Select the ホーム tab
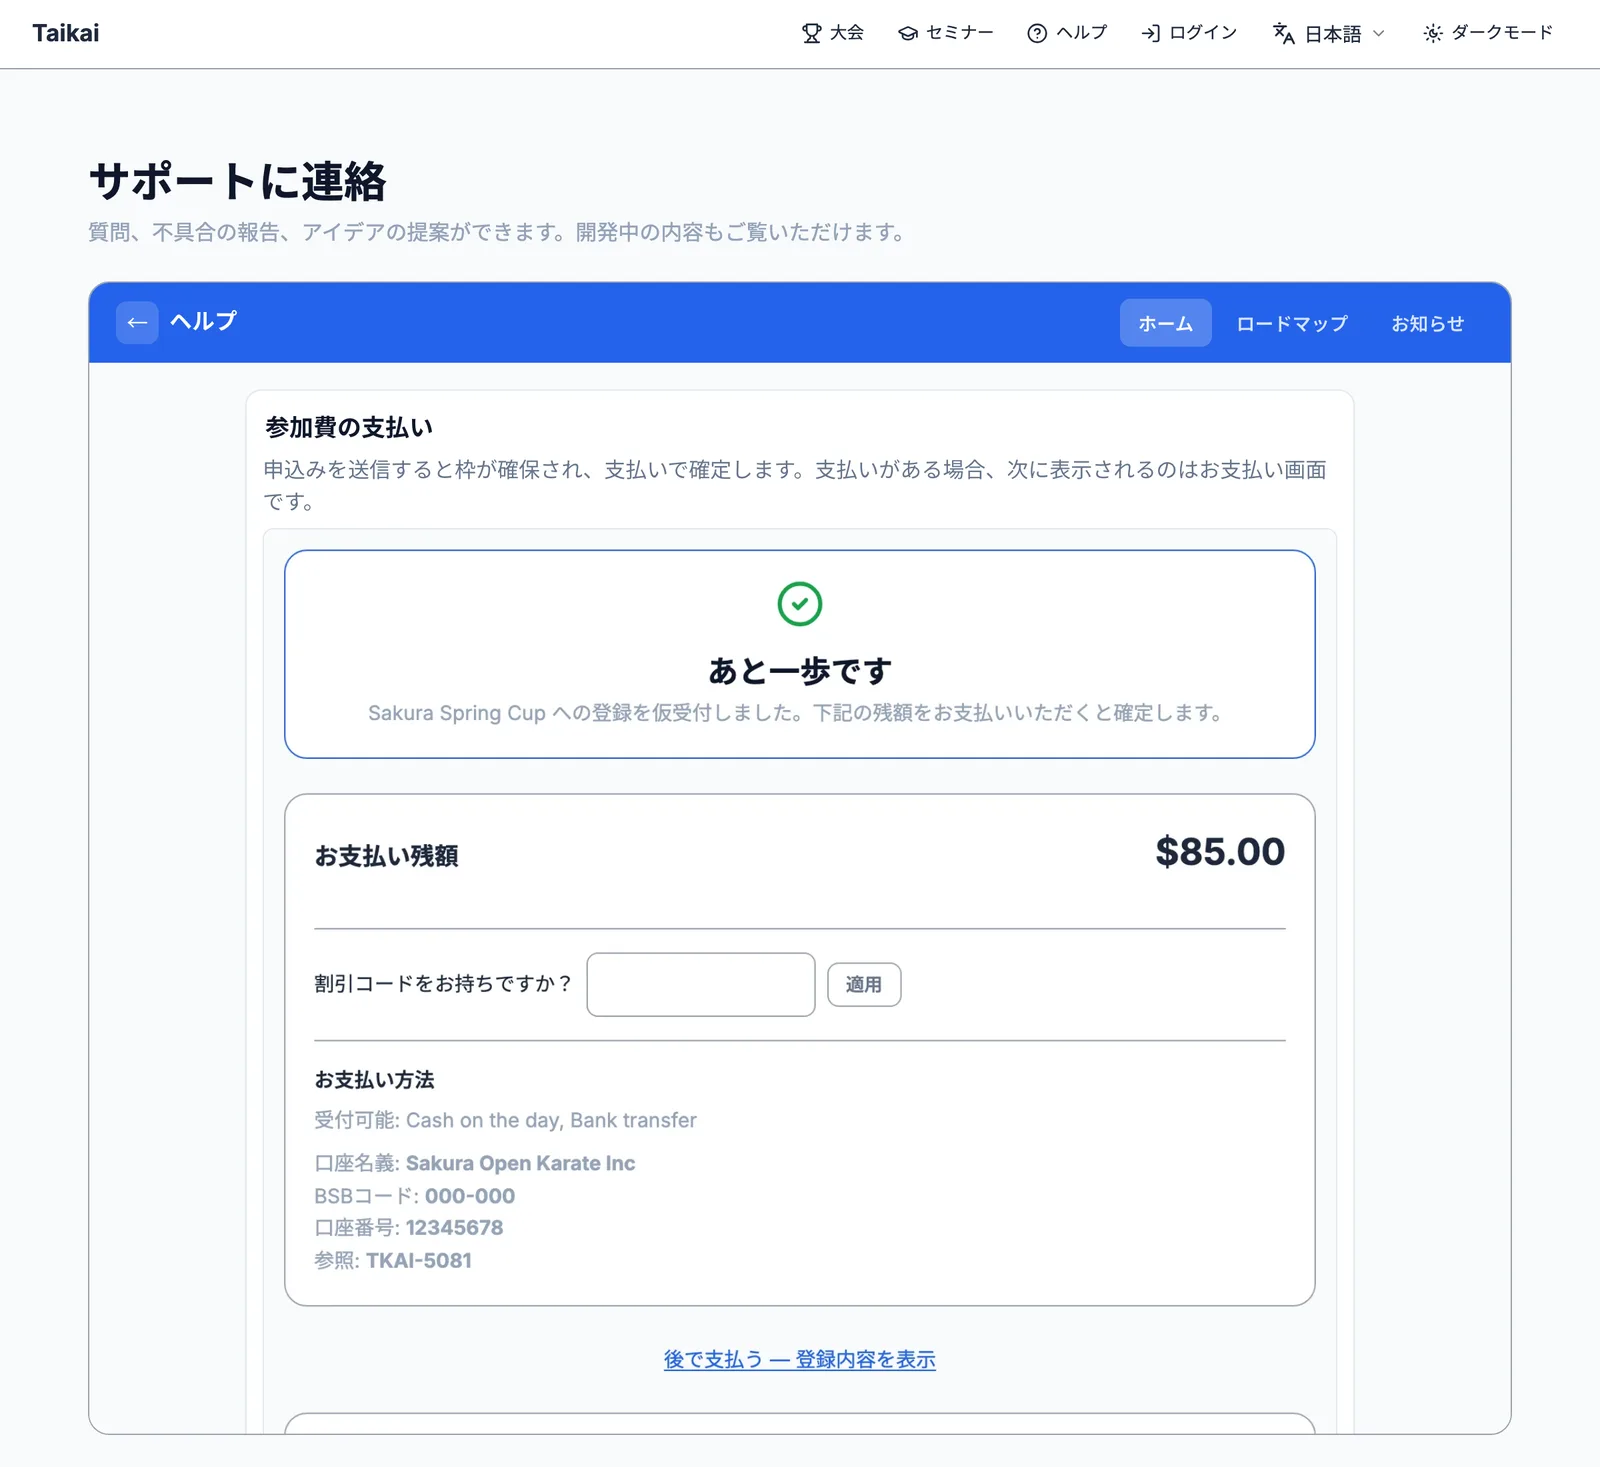This screenshot has height=1467, width=1600. (x=1166, y=323)
